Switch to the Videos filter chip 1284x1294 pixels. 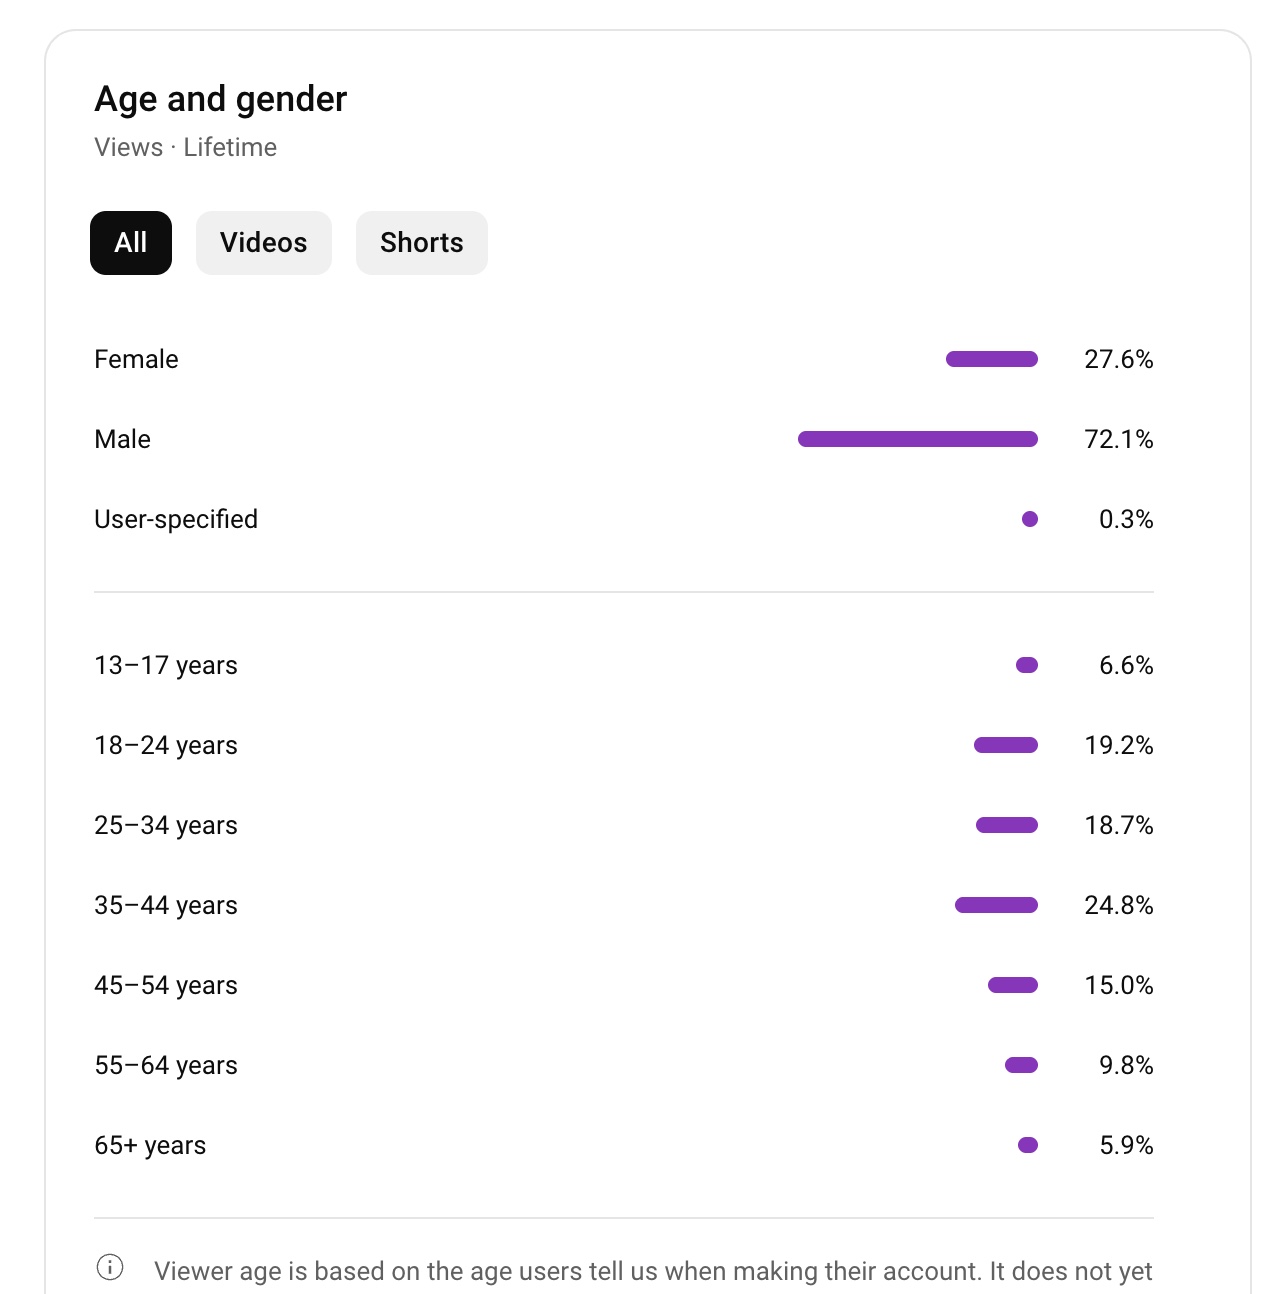[264, 243]
